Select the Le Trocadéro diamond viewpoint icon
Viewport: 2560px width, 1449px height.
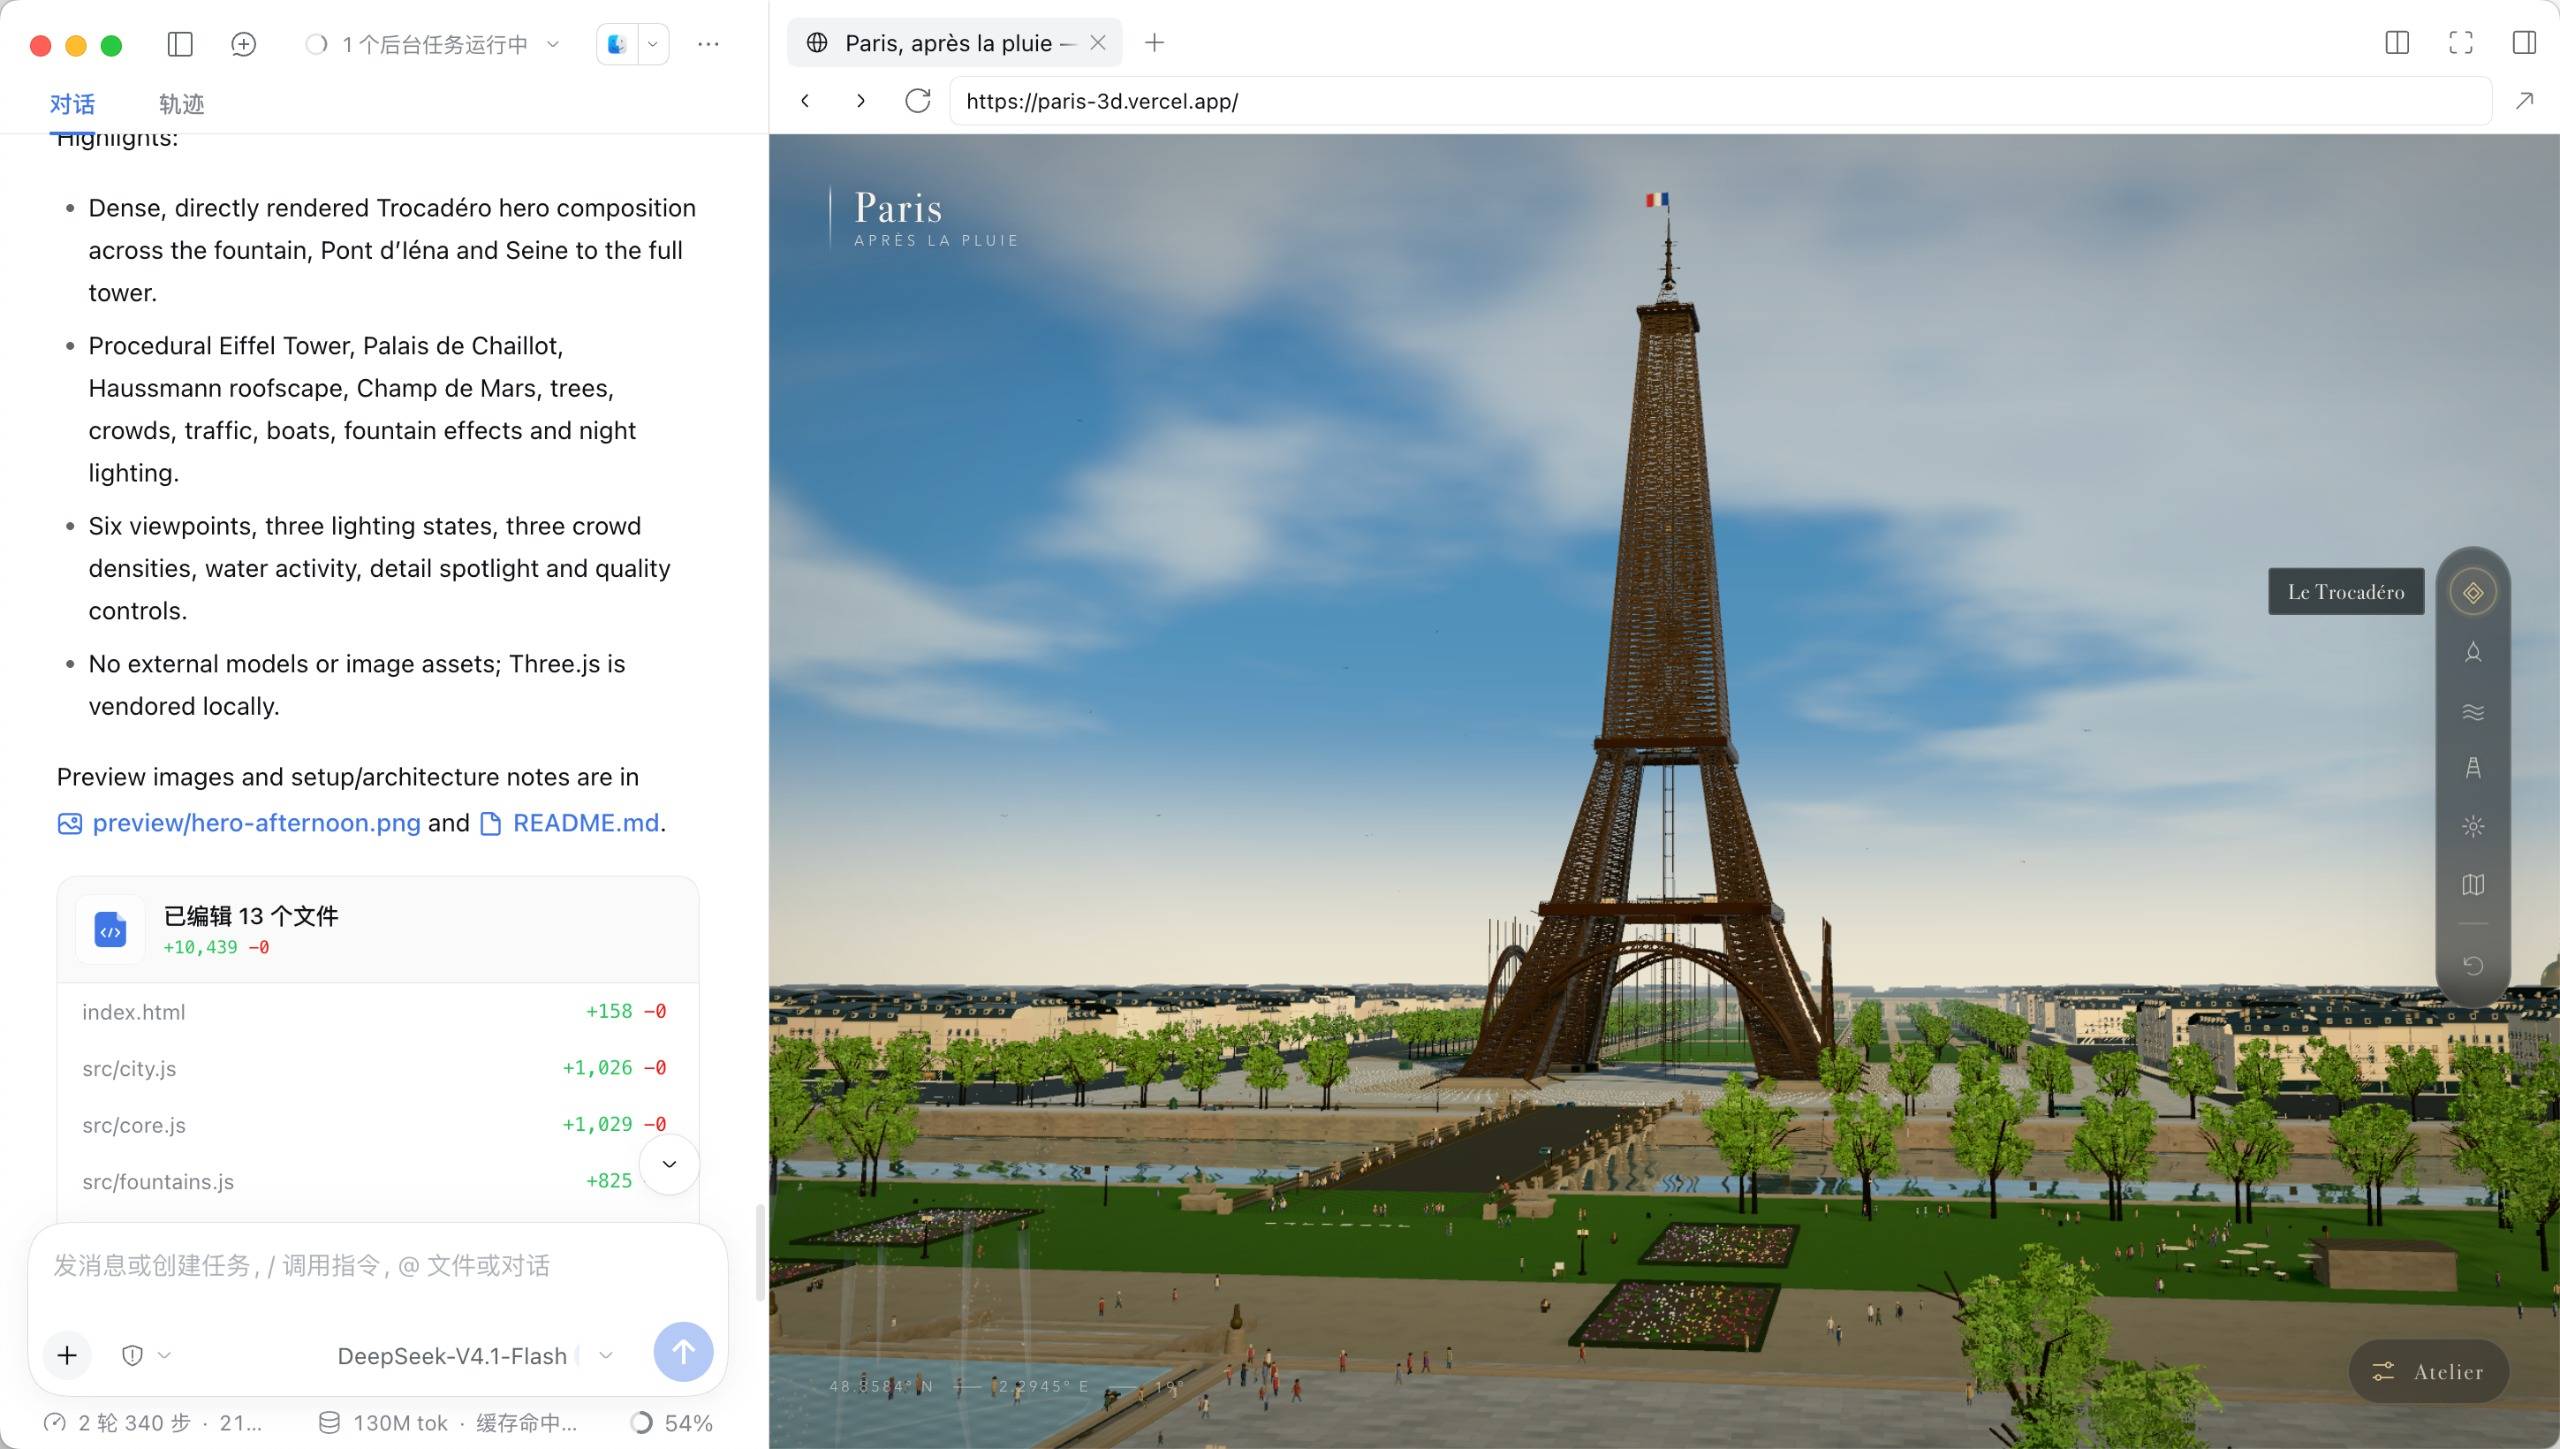(x=2473, y=593)
